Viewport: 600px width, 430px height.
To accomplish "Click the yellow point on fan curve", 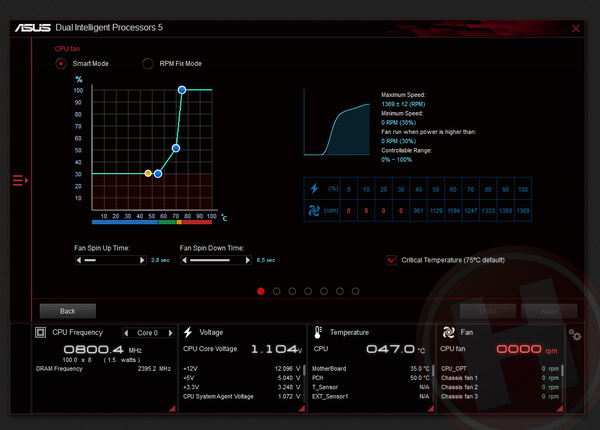I will pyautogui.click(x=148, y=173).
